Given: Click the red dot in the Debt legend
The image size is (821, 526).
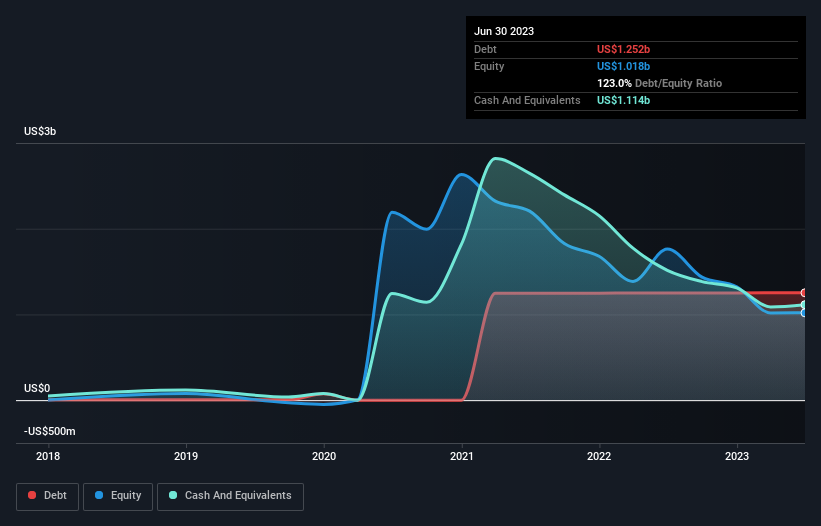Looking at the screenshot, I should [32, 496].
